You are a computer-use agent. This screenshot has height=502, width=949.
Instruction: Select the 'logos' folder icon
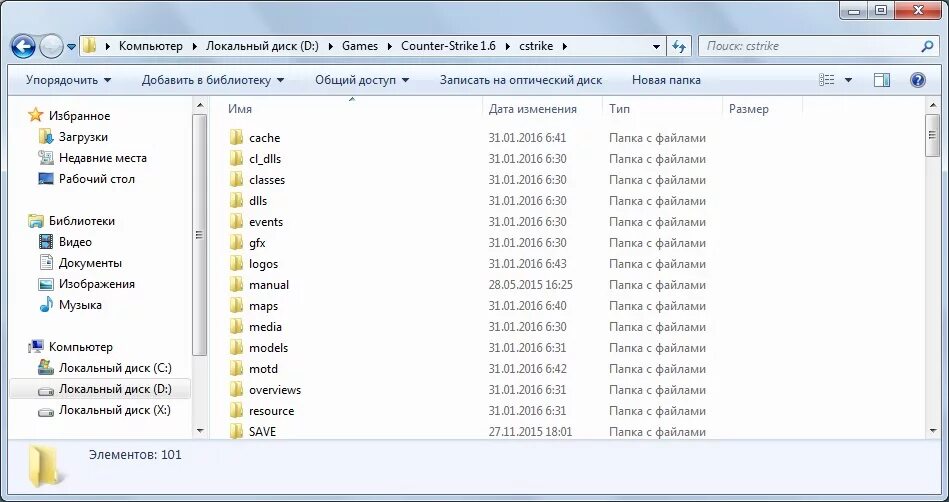point(237,263)
